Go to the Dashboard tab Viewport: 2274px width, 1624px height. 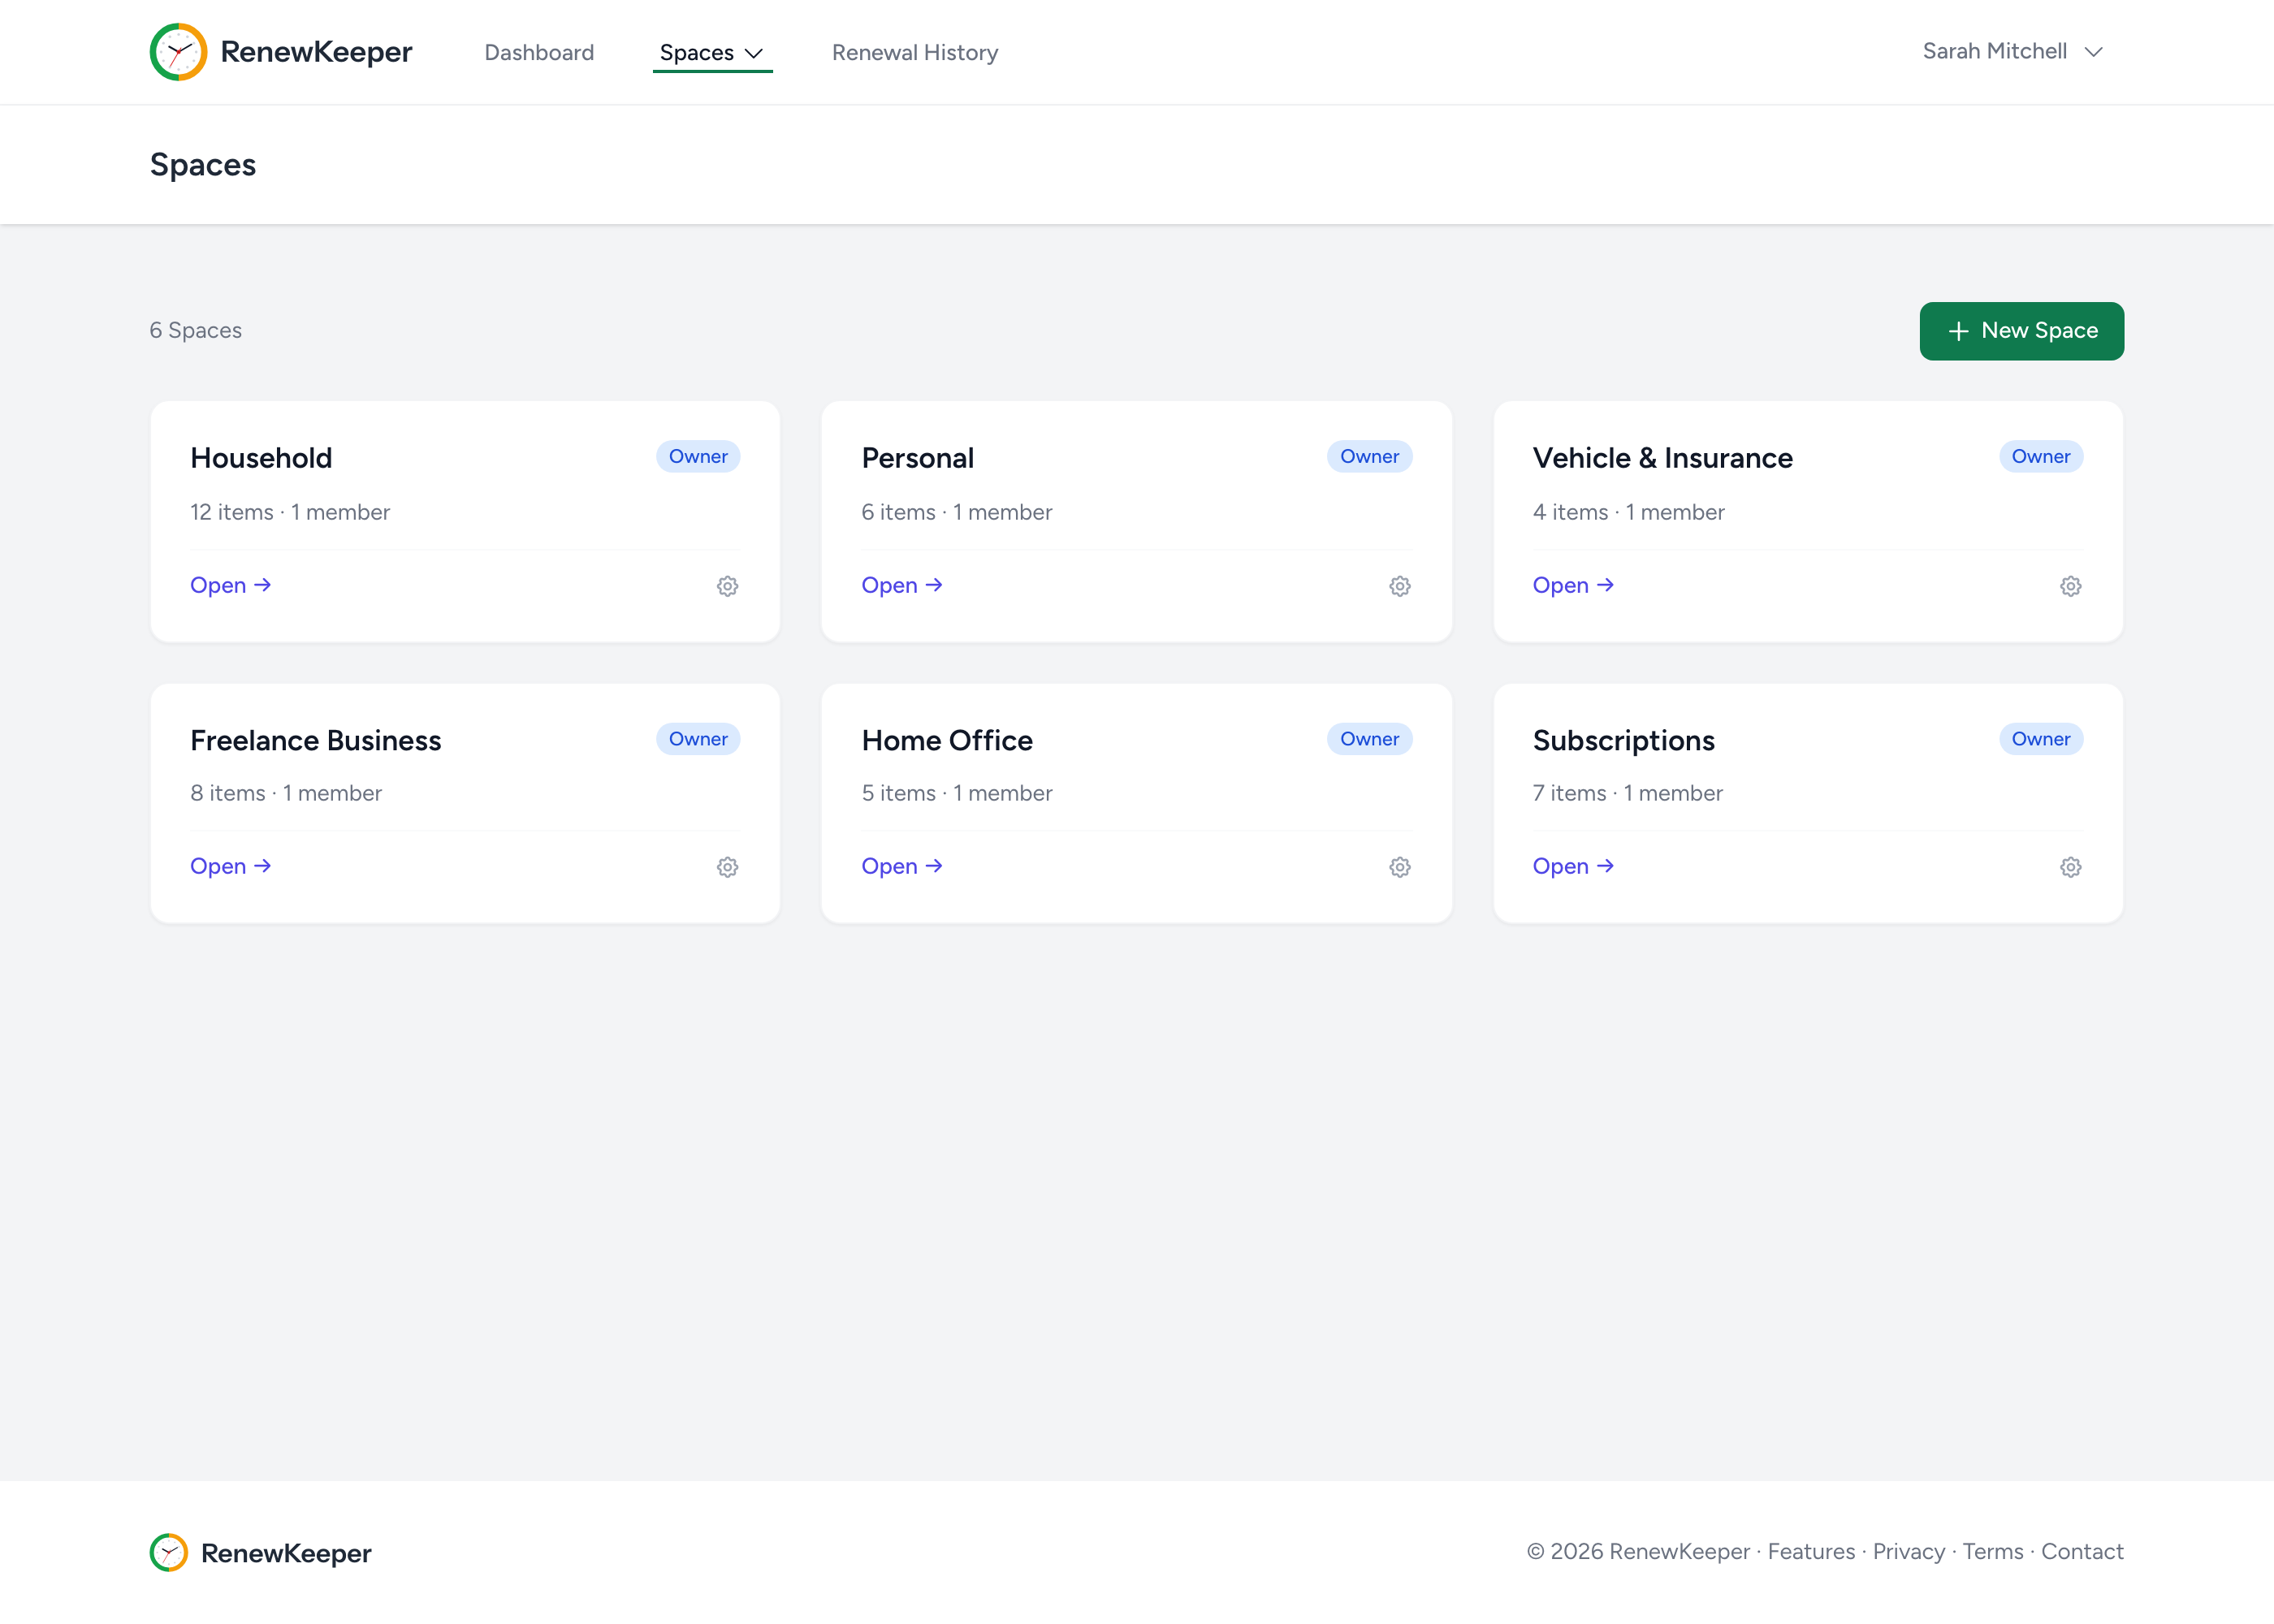[539, 53]
